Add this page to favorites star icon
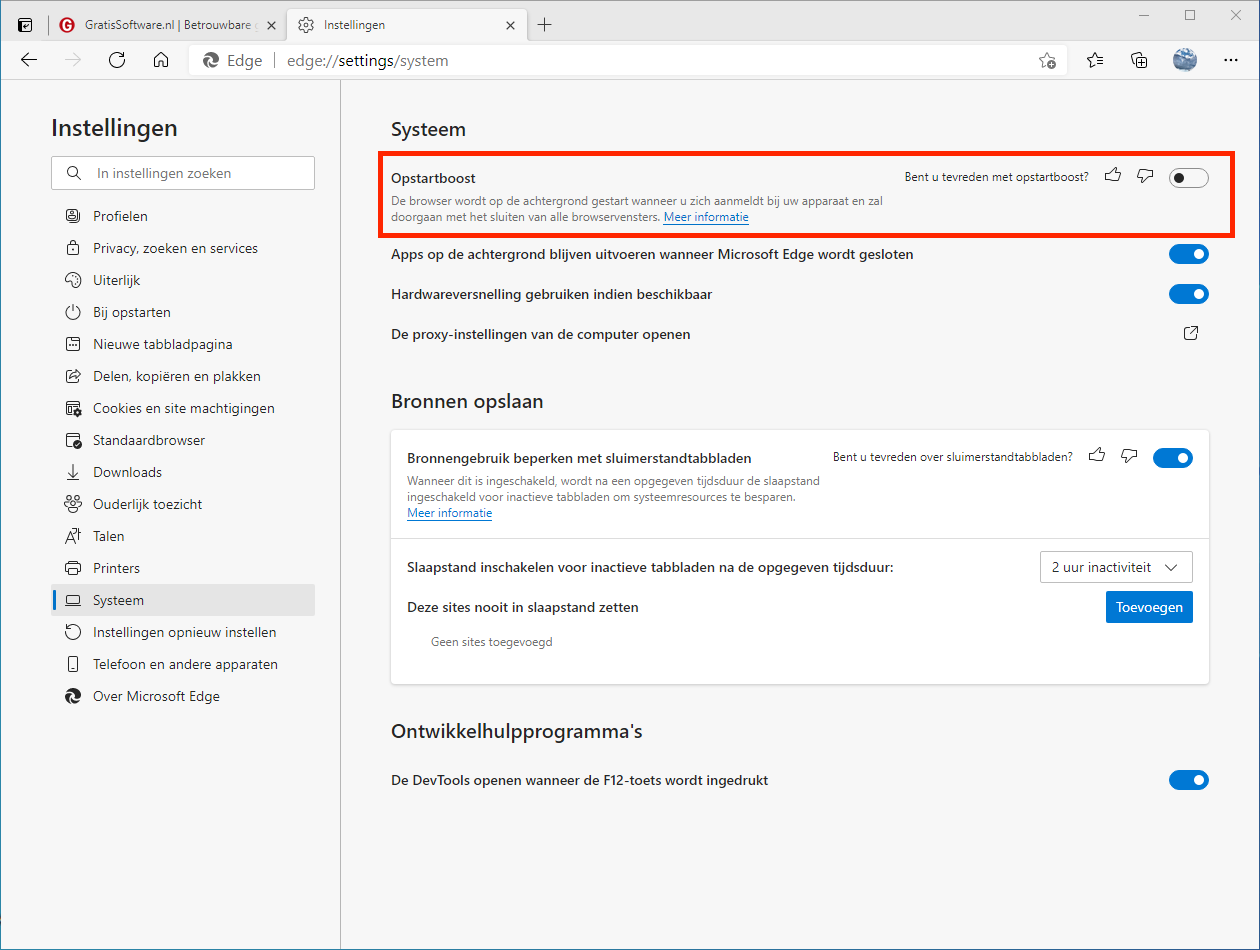1260x950 pixels. coord(1047,61)
